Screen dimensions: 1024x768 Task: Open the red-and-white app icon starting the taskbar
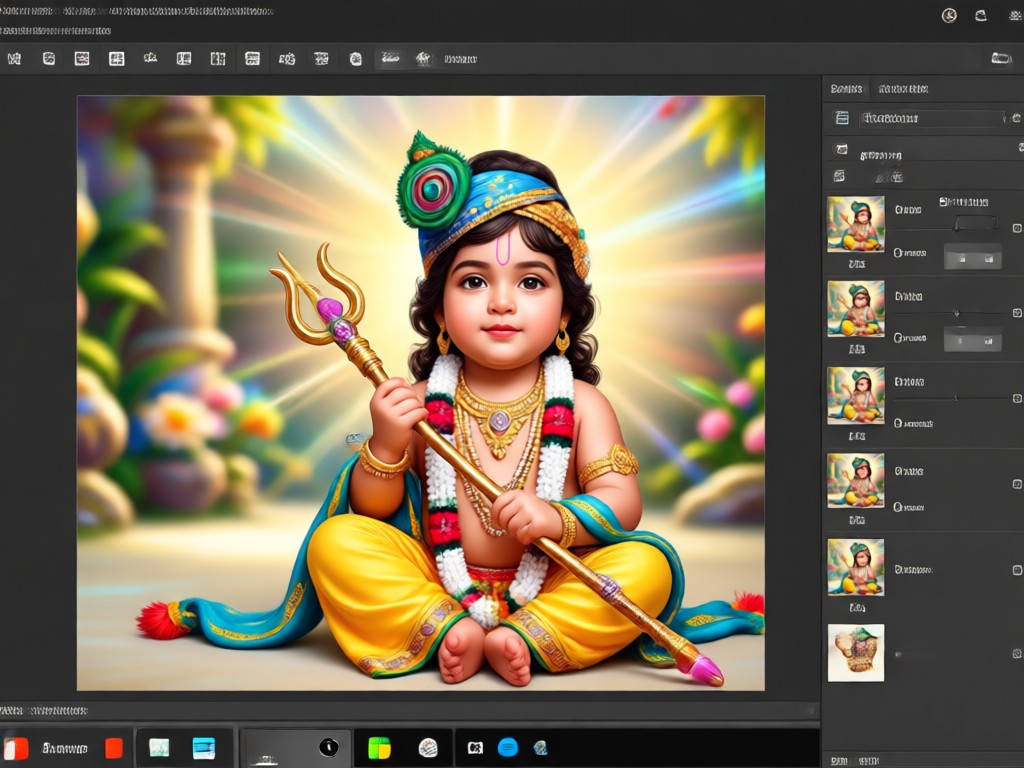[16, 748]
